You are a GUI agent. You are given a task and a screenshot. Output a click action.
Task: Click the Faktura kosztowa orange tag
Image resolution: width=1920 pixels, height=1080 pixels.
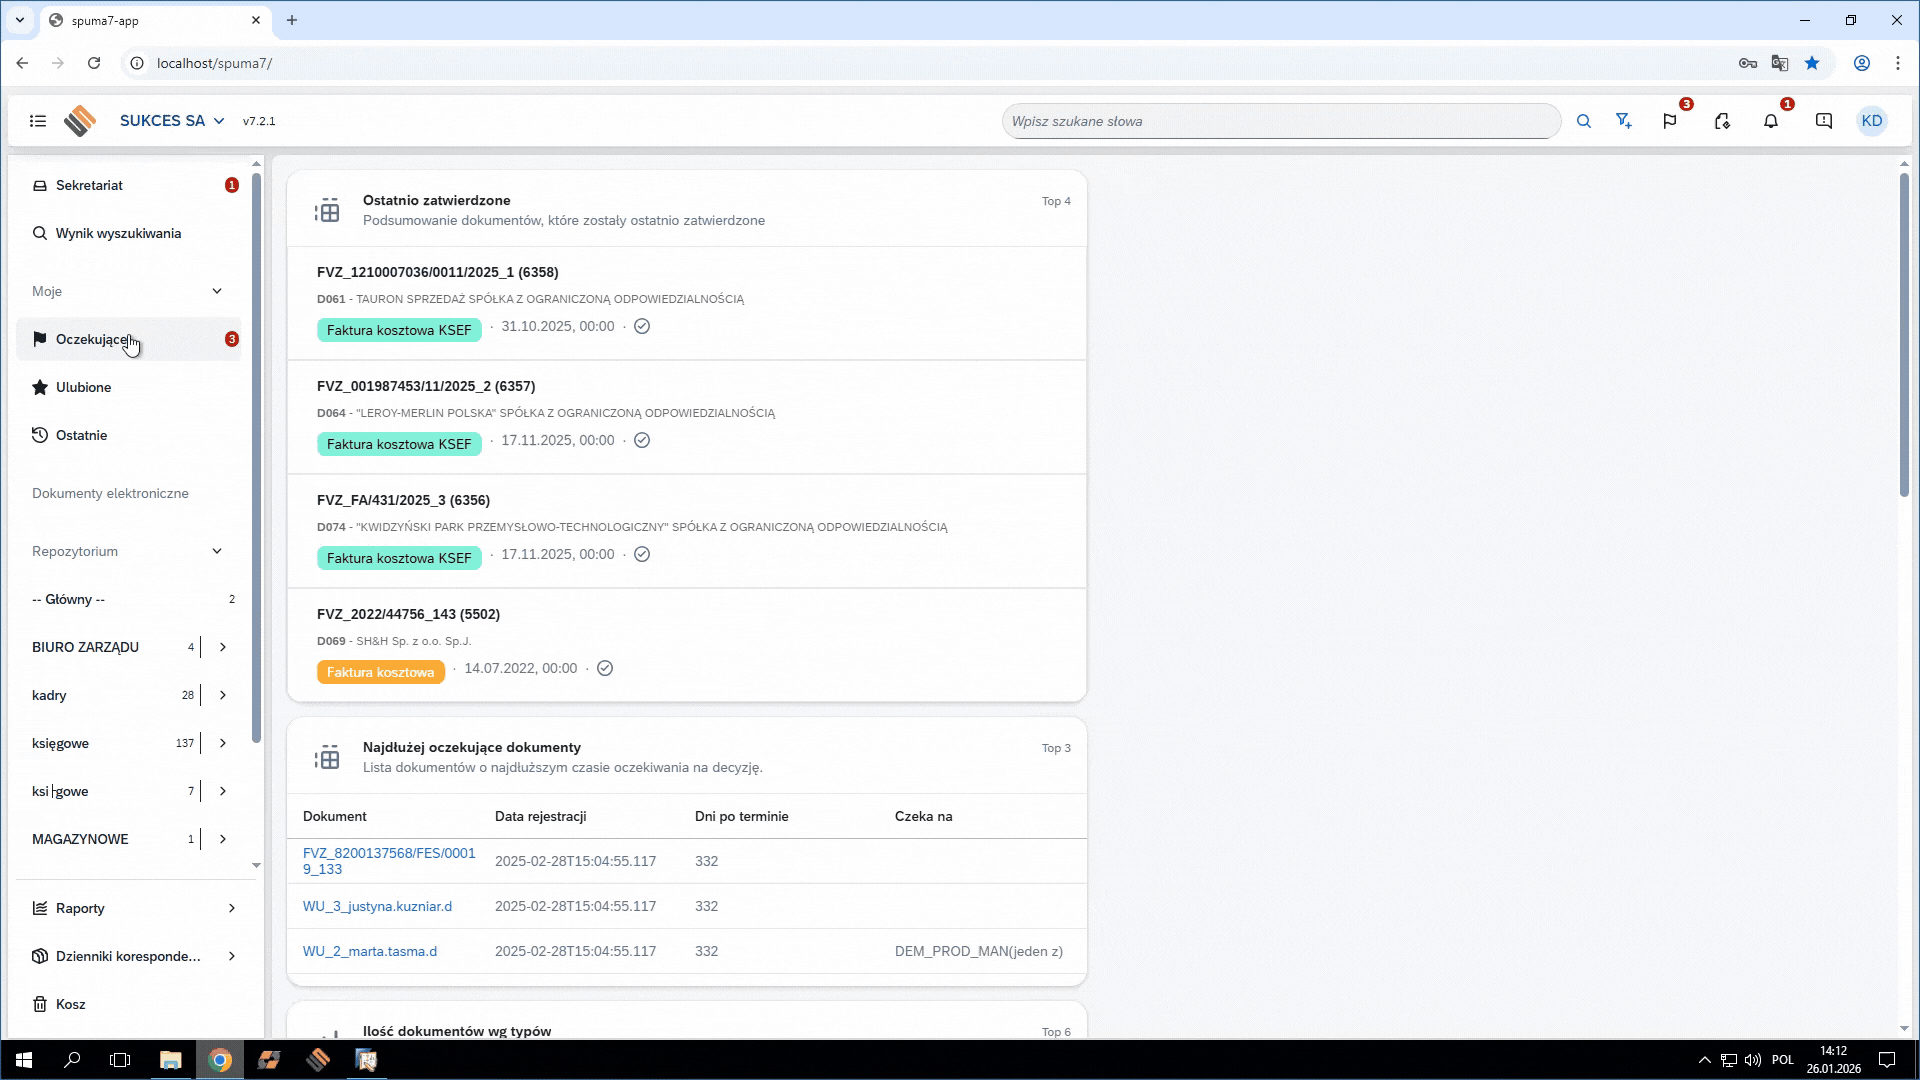tap(380, 672)
